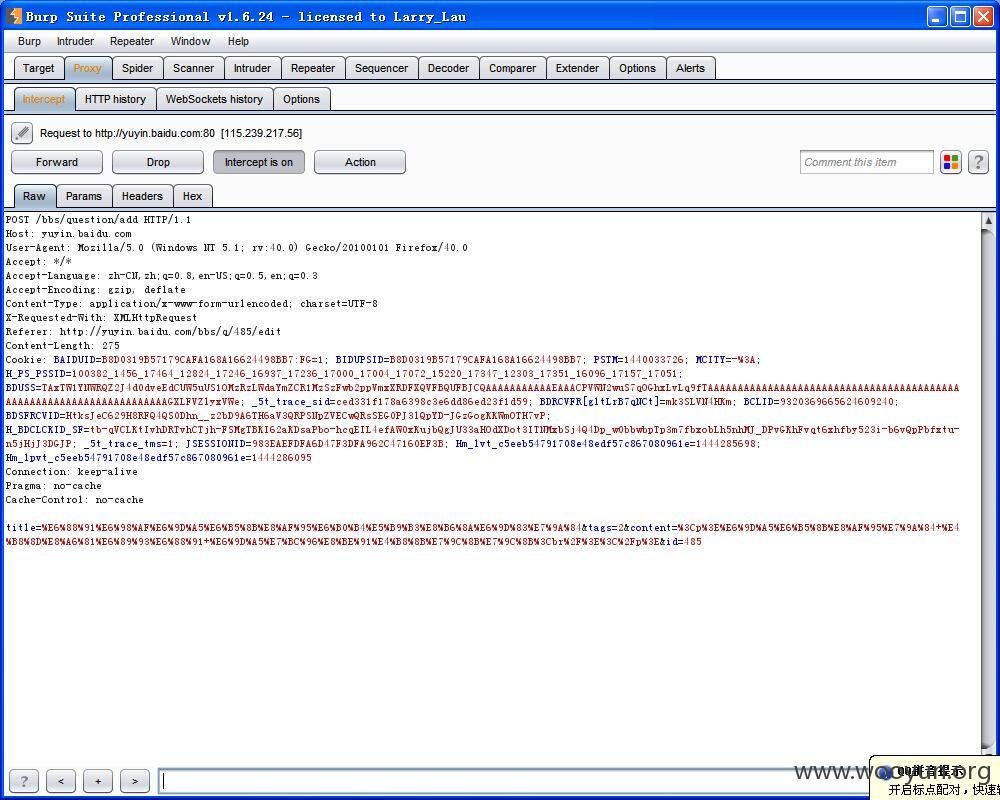Click the X-Requested-With: XMLHttpRequest line
Viewport: 1000px width, 800px height.
click(101, 318)
